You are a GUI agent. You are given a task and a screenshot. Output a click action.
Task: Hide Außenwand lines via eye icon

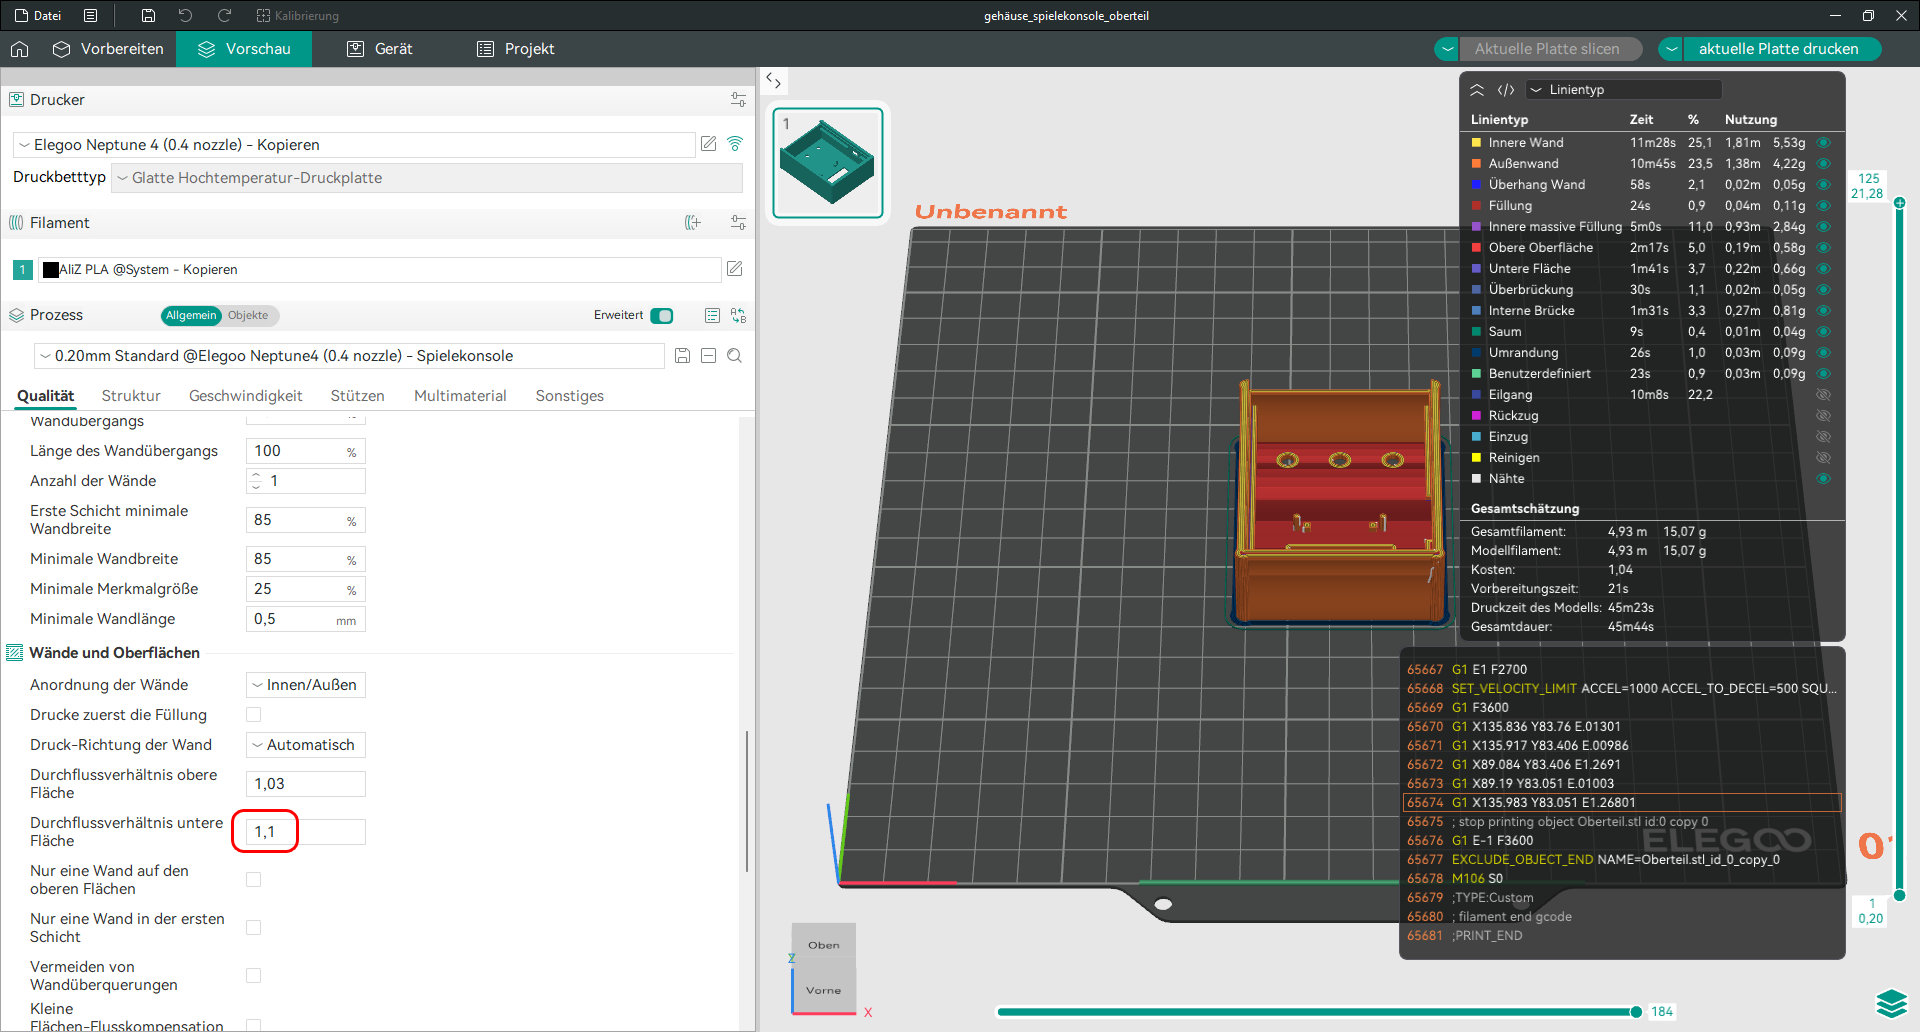point(1823,164)
